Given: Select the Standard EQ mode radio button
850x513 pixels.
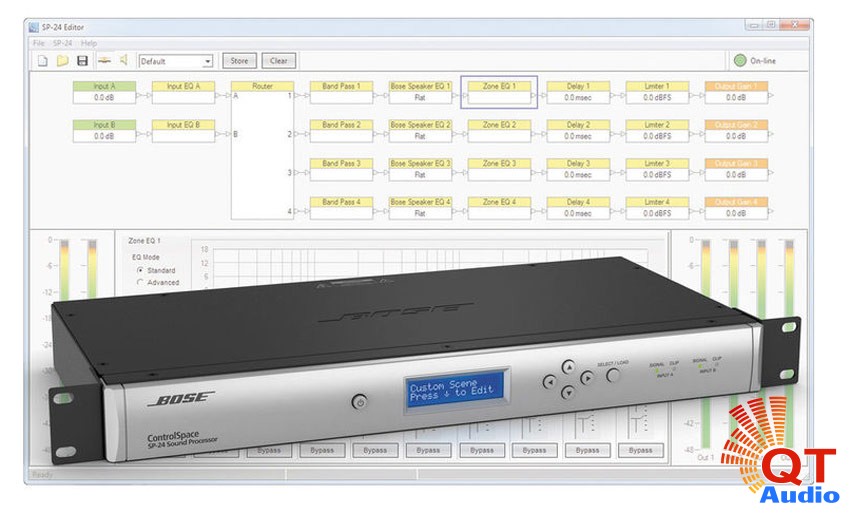Looking at the screenshot, I should [x=139, y=271].
